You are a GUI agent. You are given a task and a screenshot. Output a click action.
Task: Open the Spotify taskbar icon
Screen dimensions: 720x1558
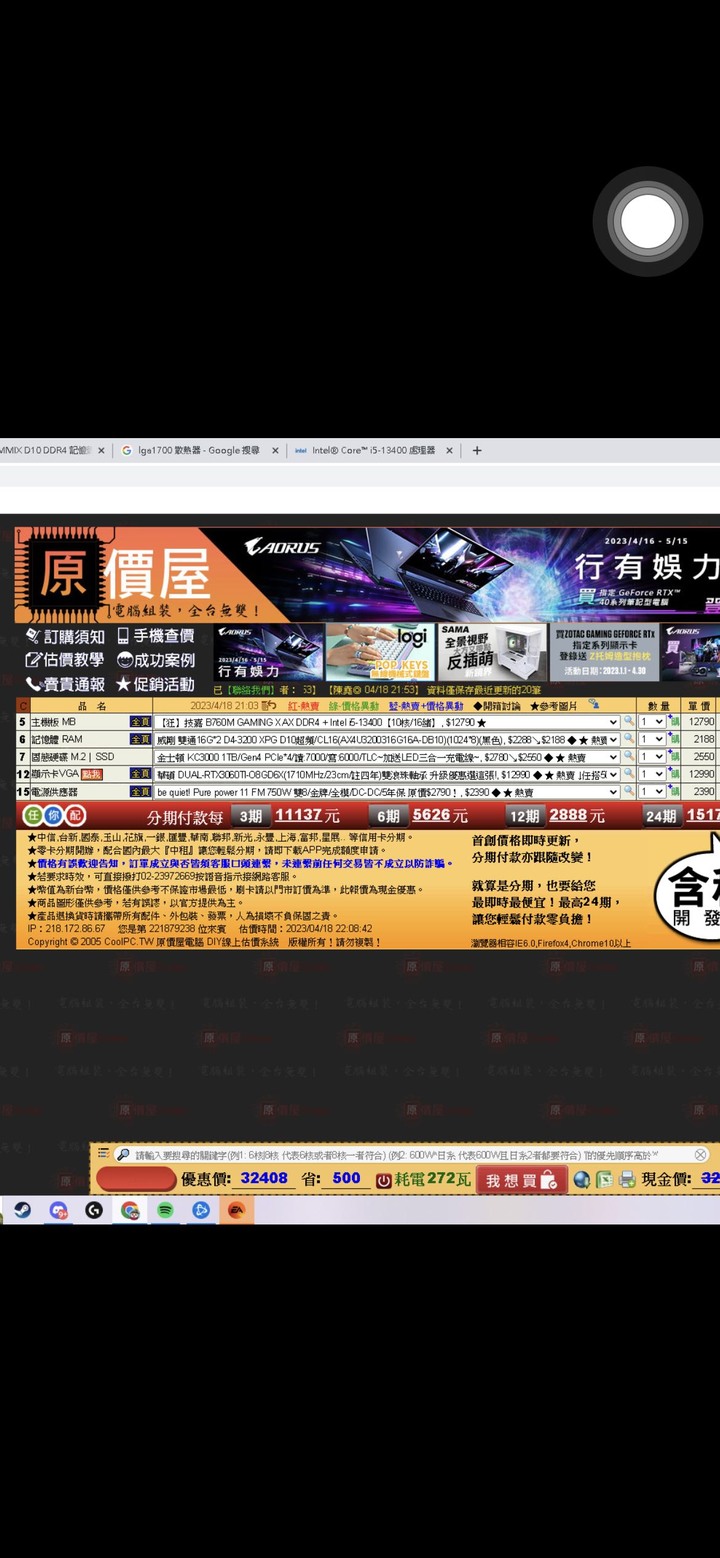(x=165, y=1210)
